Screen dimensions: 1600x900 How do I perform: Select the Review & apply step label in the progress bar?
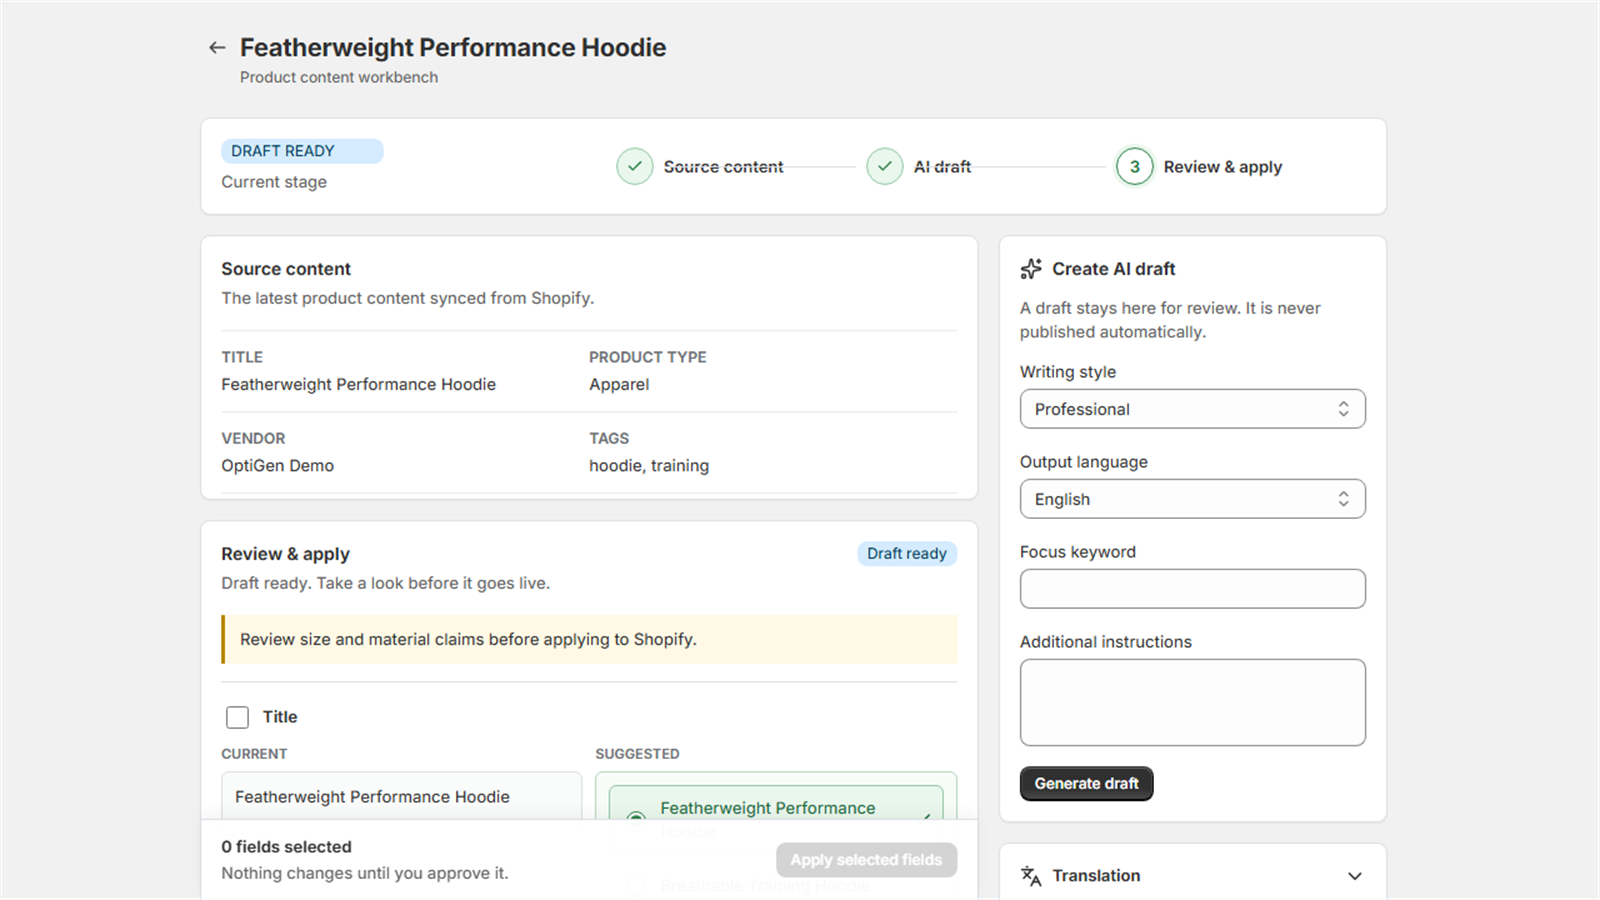[x=1223, y=167]
